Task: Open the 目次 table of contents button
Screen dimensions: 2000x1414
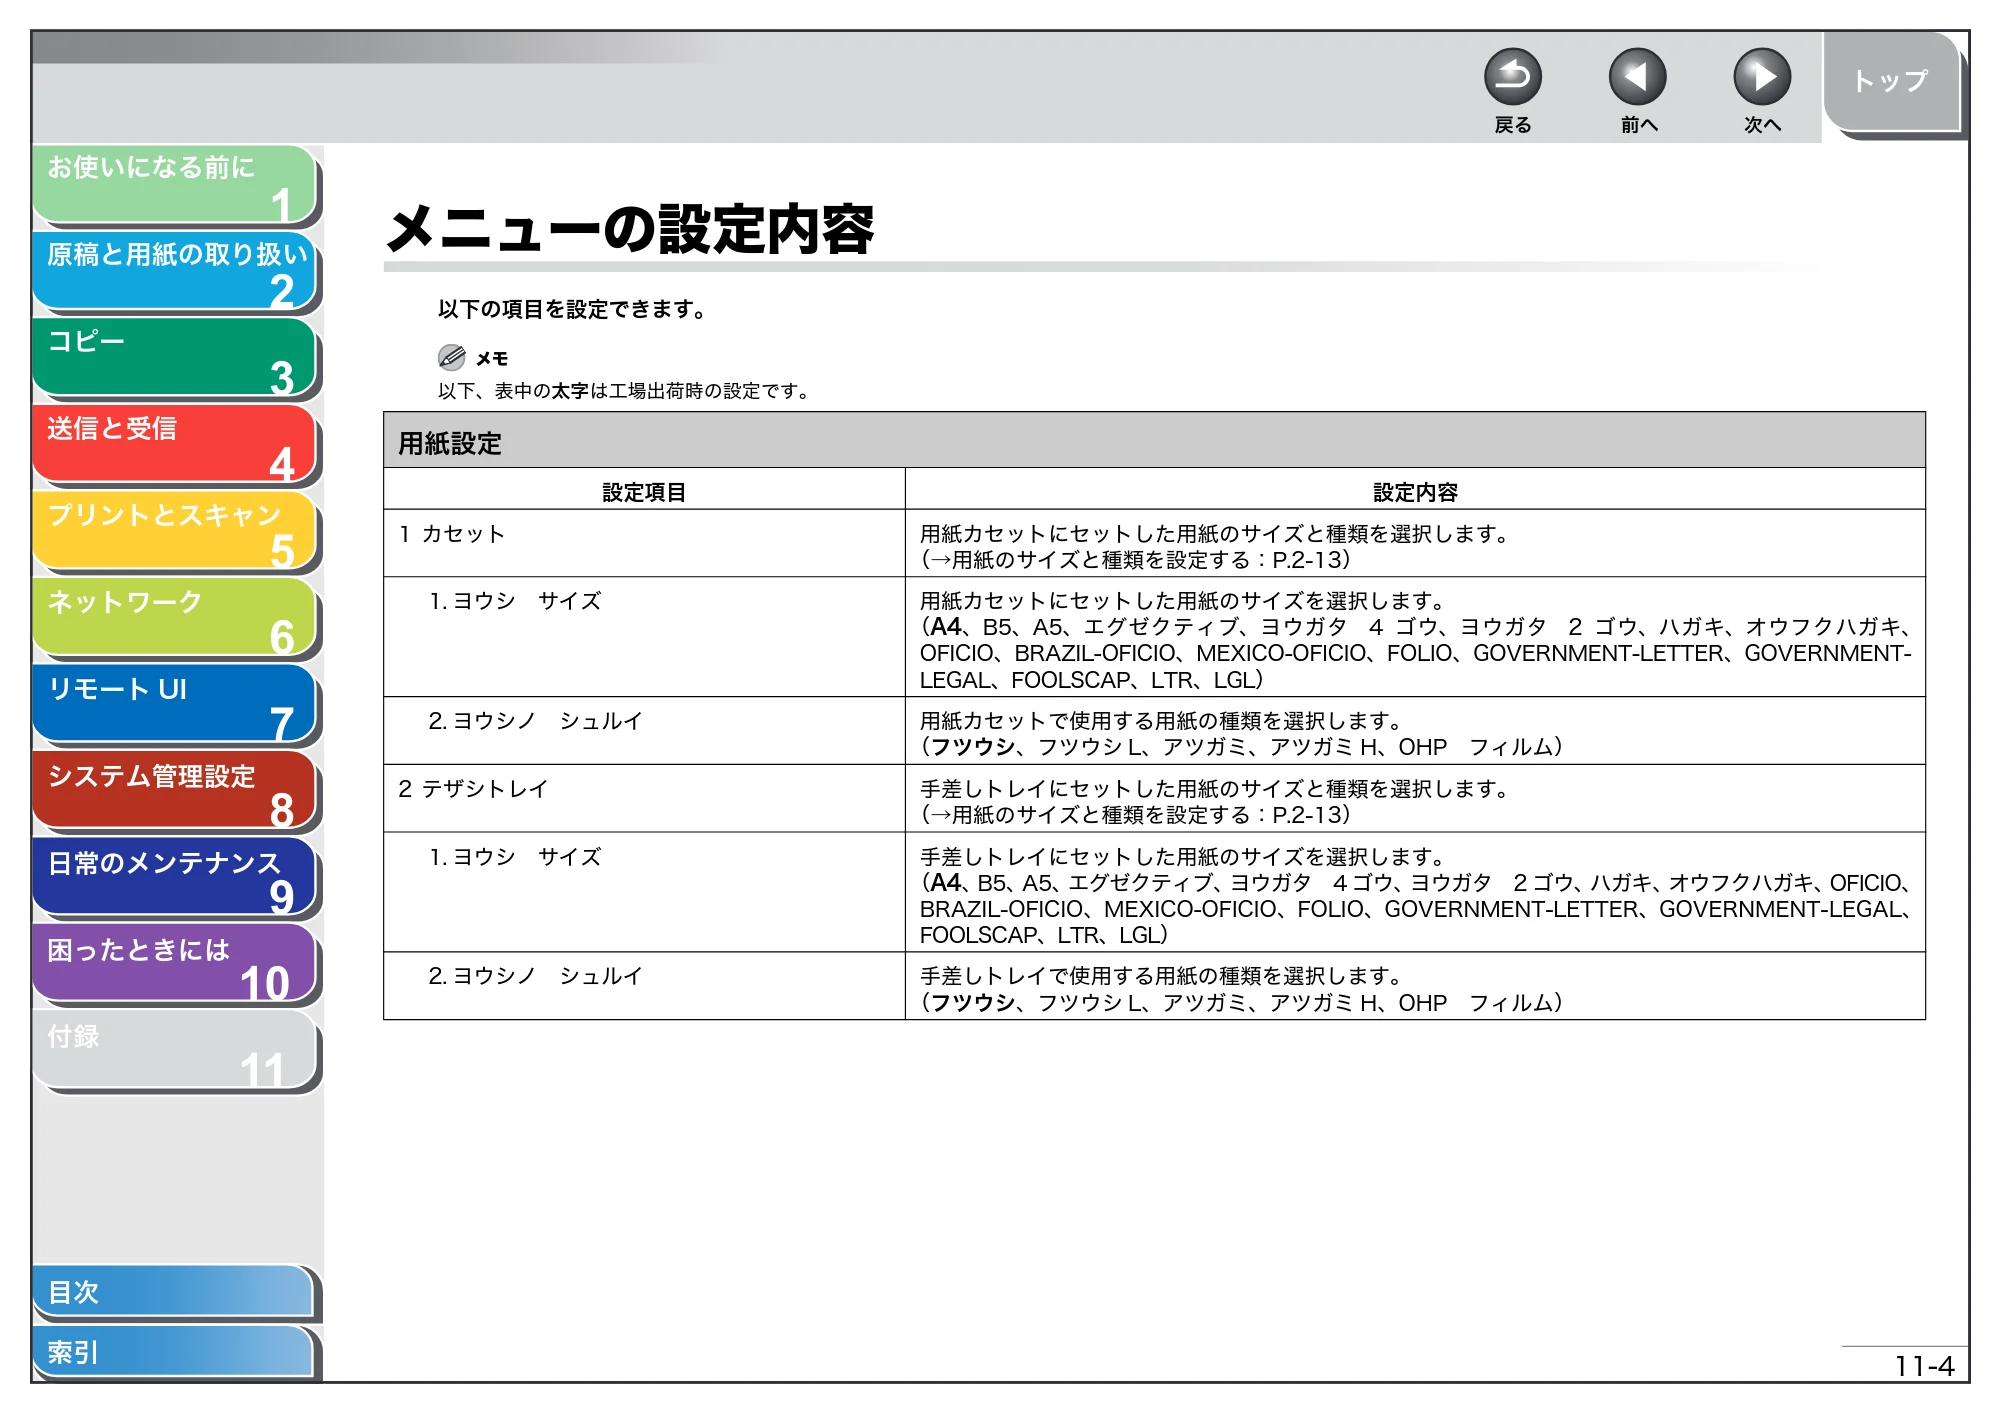Action: click(175, 1292)
